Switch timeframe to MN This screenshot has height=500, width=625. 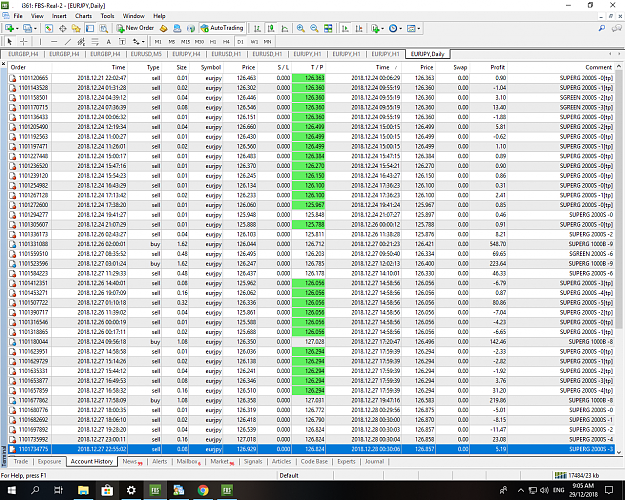click(x=267, y=42)
